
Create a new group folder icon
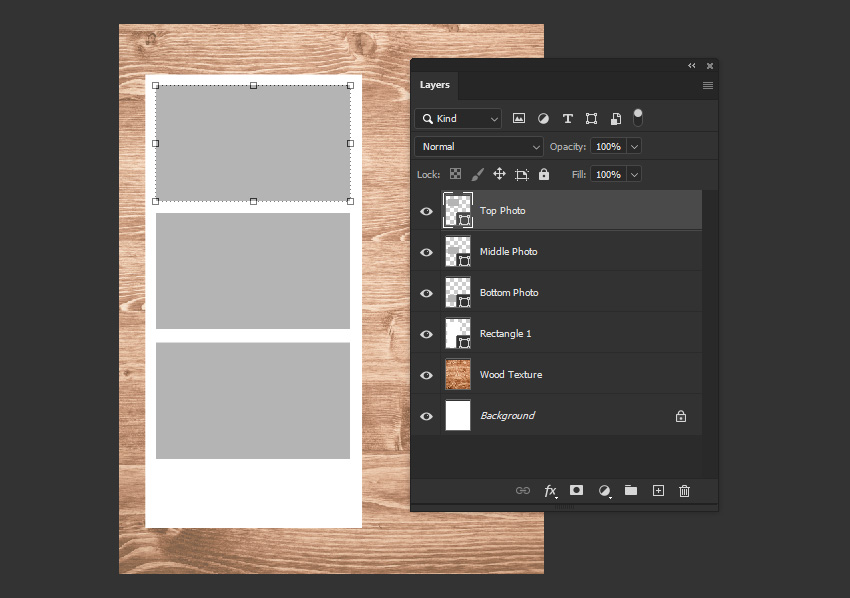click(631, 490)
